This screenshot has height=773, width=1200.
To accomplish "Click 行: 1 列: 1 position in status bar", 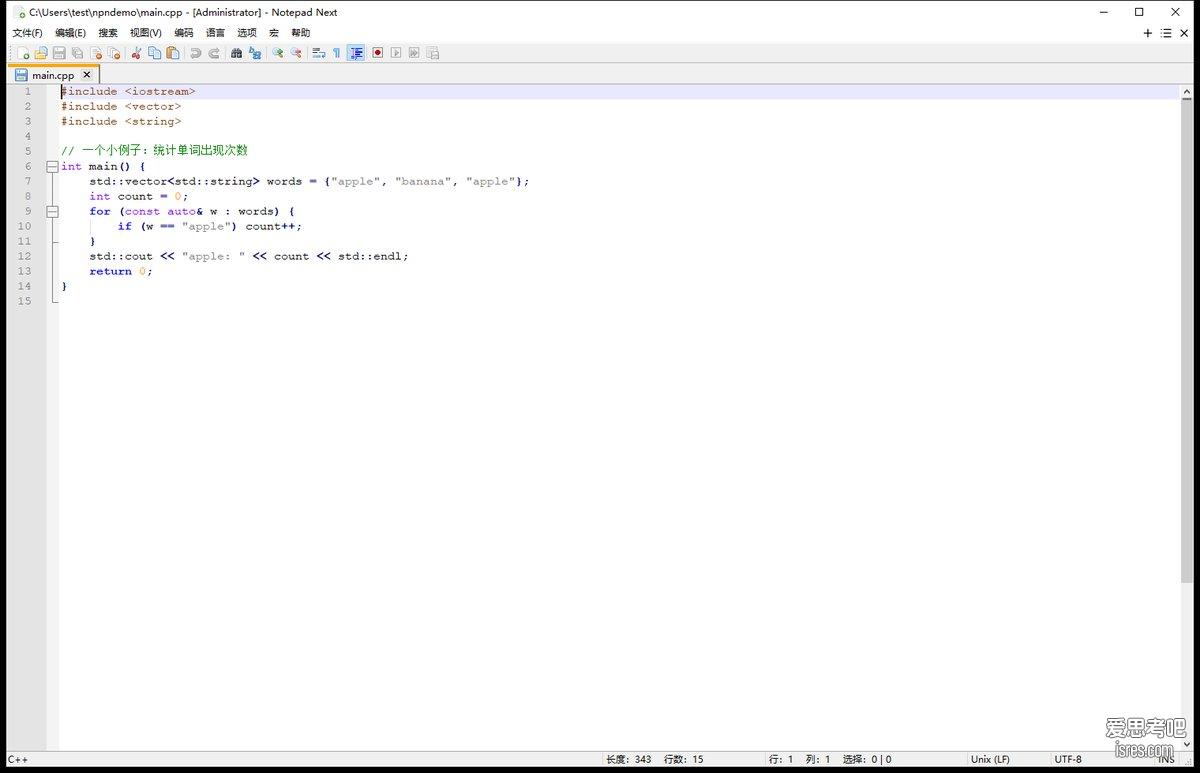I will click(800, 759).
